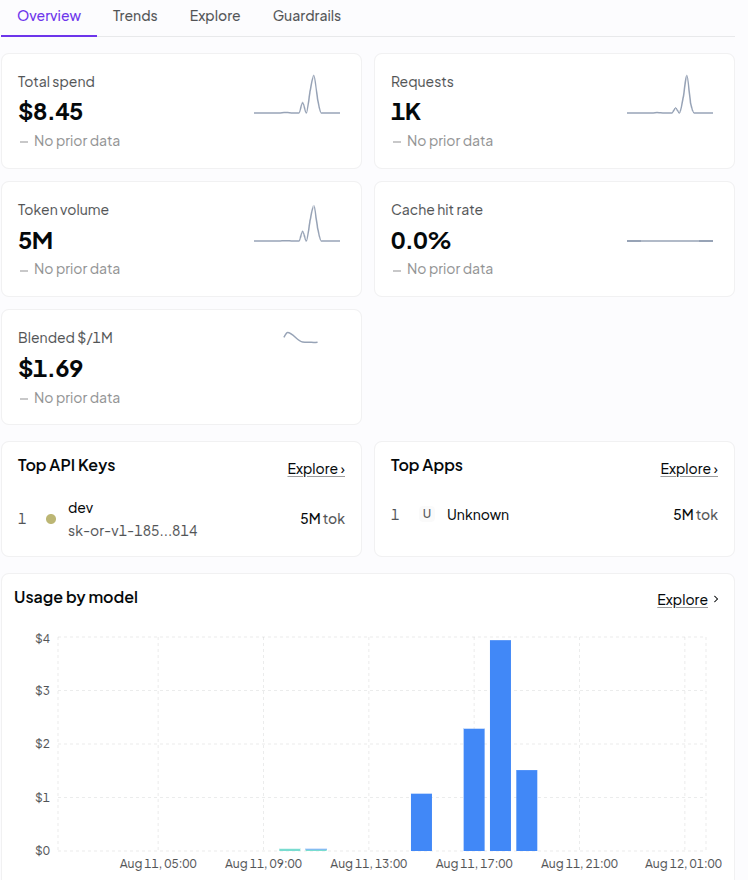Open Explore link in Usage by model

pyautogui.click(x=682, y=599)
